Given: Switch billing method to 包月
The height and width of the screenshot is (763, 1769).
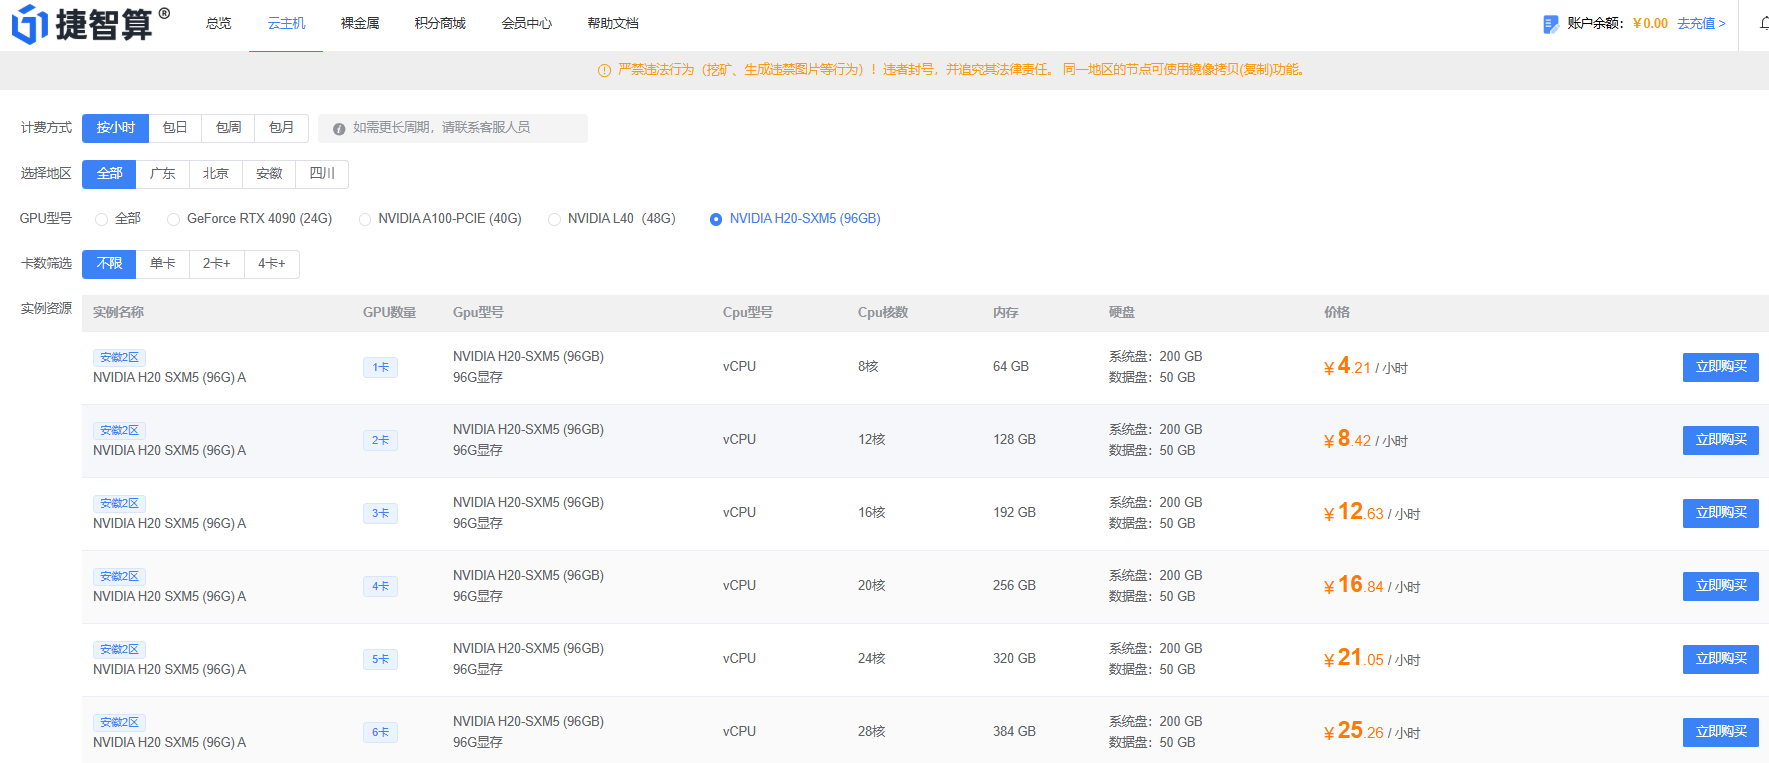Looking at the screenshot, I should [x=281, y=128].
